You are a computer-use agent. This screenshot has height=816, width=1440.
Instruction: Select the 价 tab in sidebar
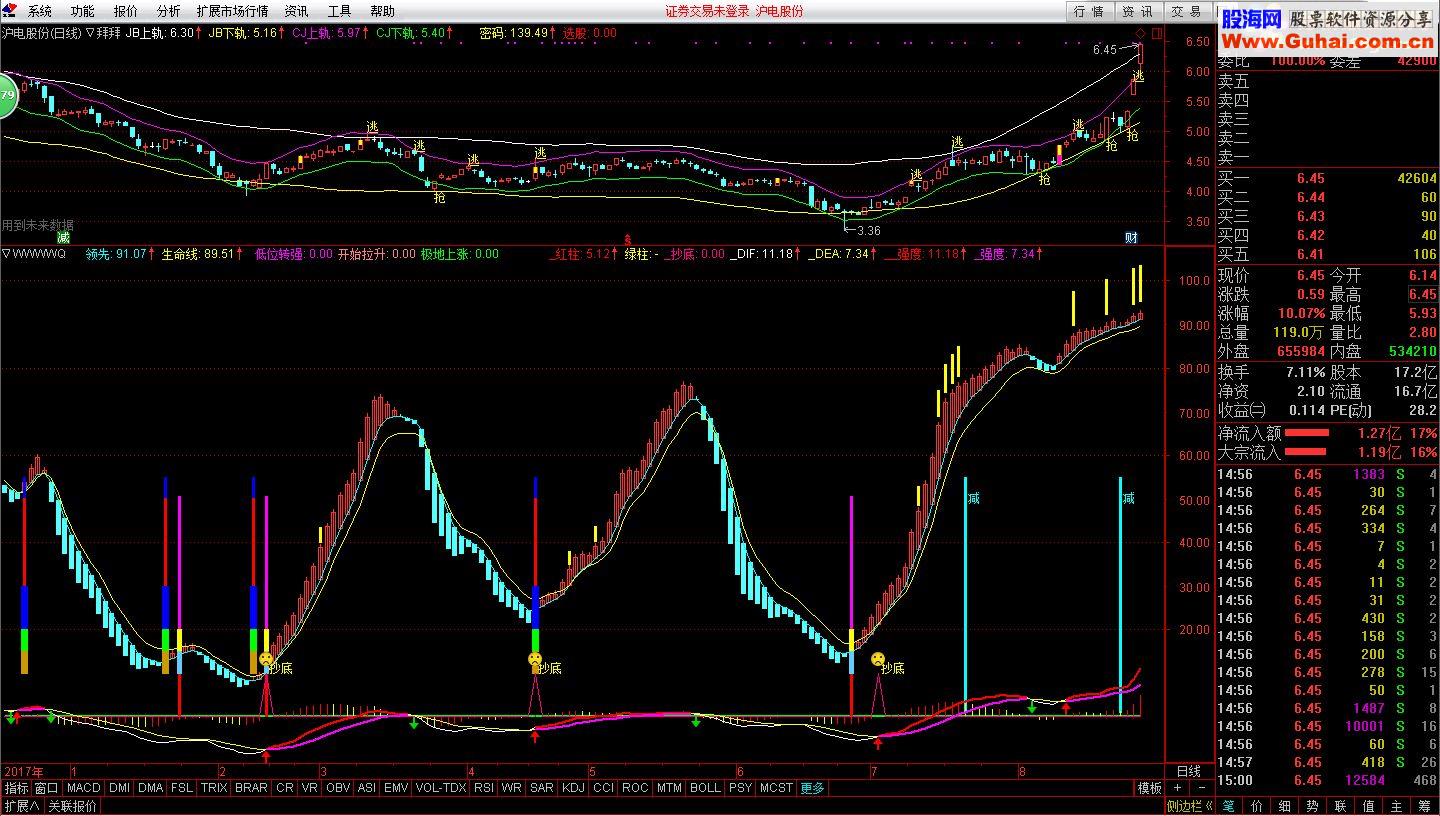(1257, 806)
